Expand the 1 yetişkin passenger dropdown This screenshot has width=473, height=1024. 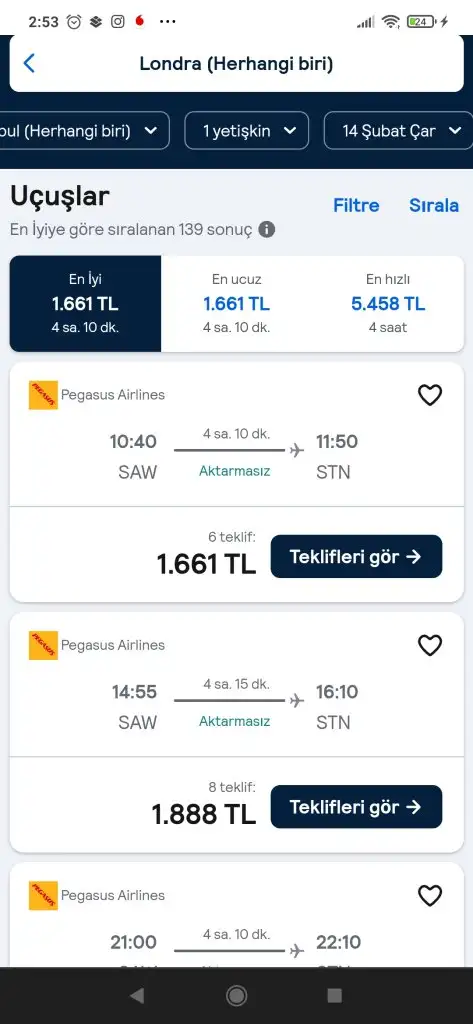(247, 131)
